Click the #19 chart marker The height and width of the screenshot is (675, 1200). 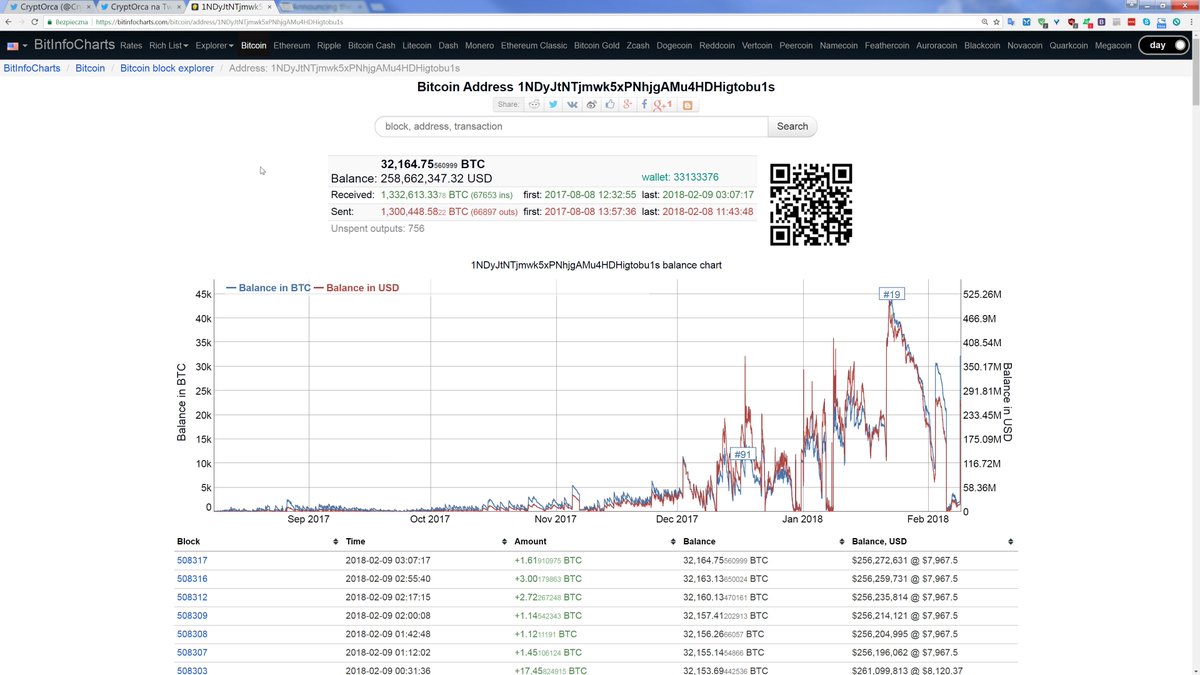tap(891, 294)
